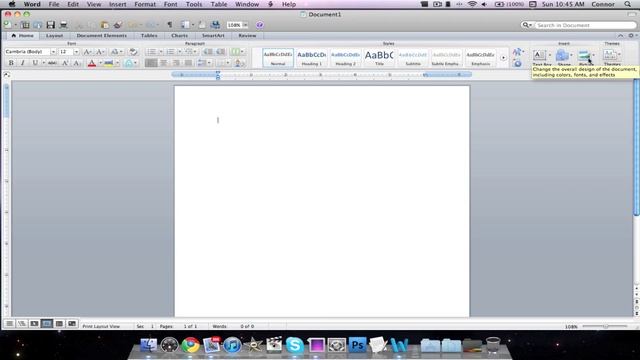The width and height of the screenshot is (640, 360).
Task: Open the font size 12 dropdown
Action: coord(76,52)
